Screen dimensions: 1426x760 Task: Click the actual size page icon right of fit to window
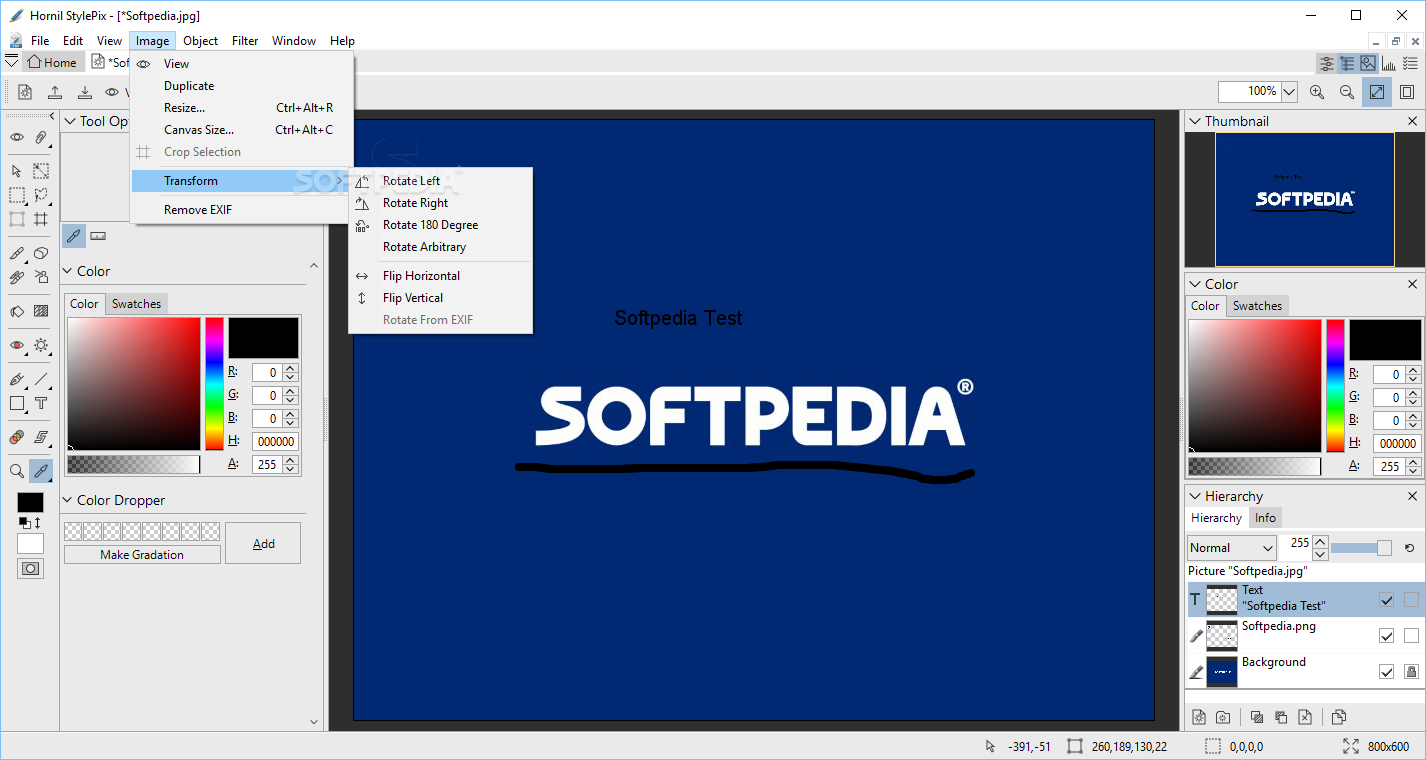(x=1407, y=92)
